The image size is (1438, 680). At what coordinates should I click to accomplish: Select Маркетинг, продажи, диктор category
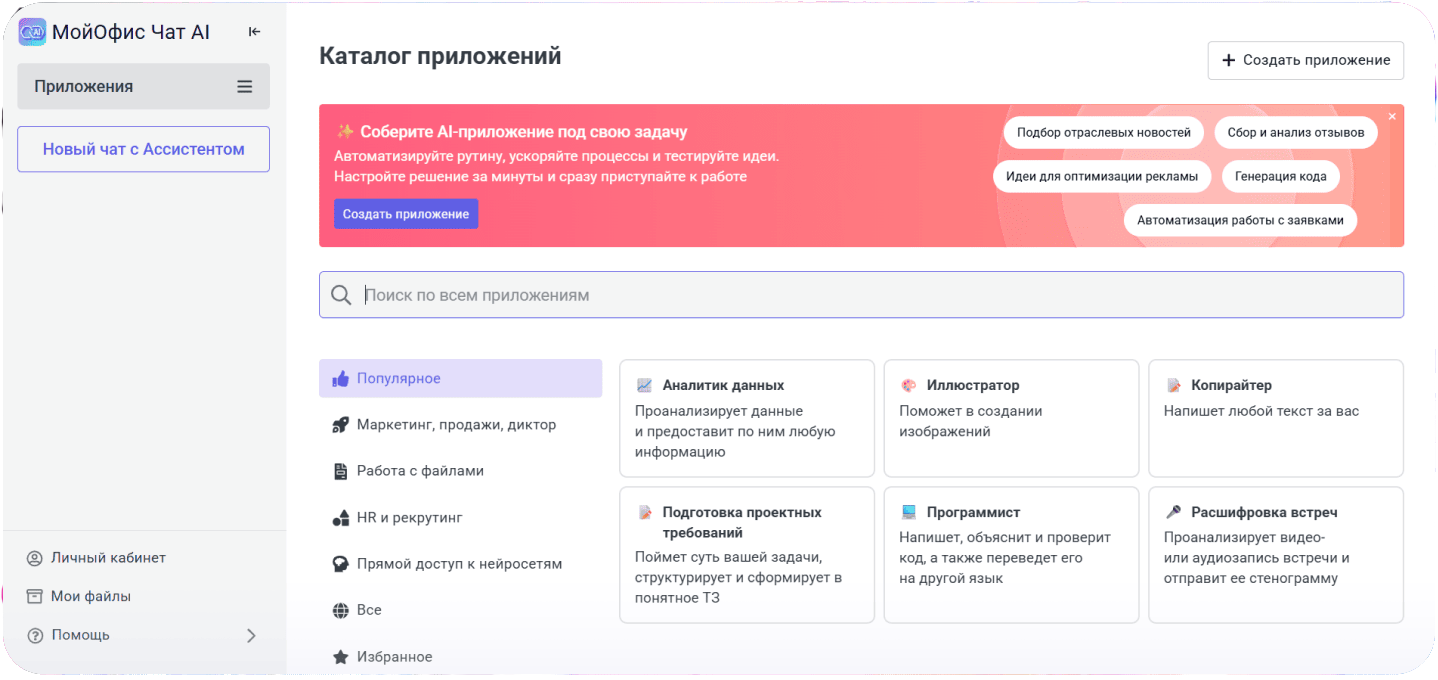pos(456,425)
